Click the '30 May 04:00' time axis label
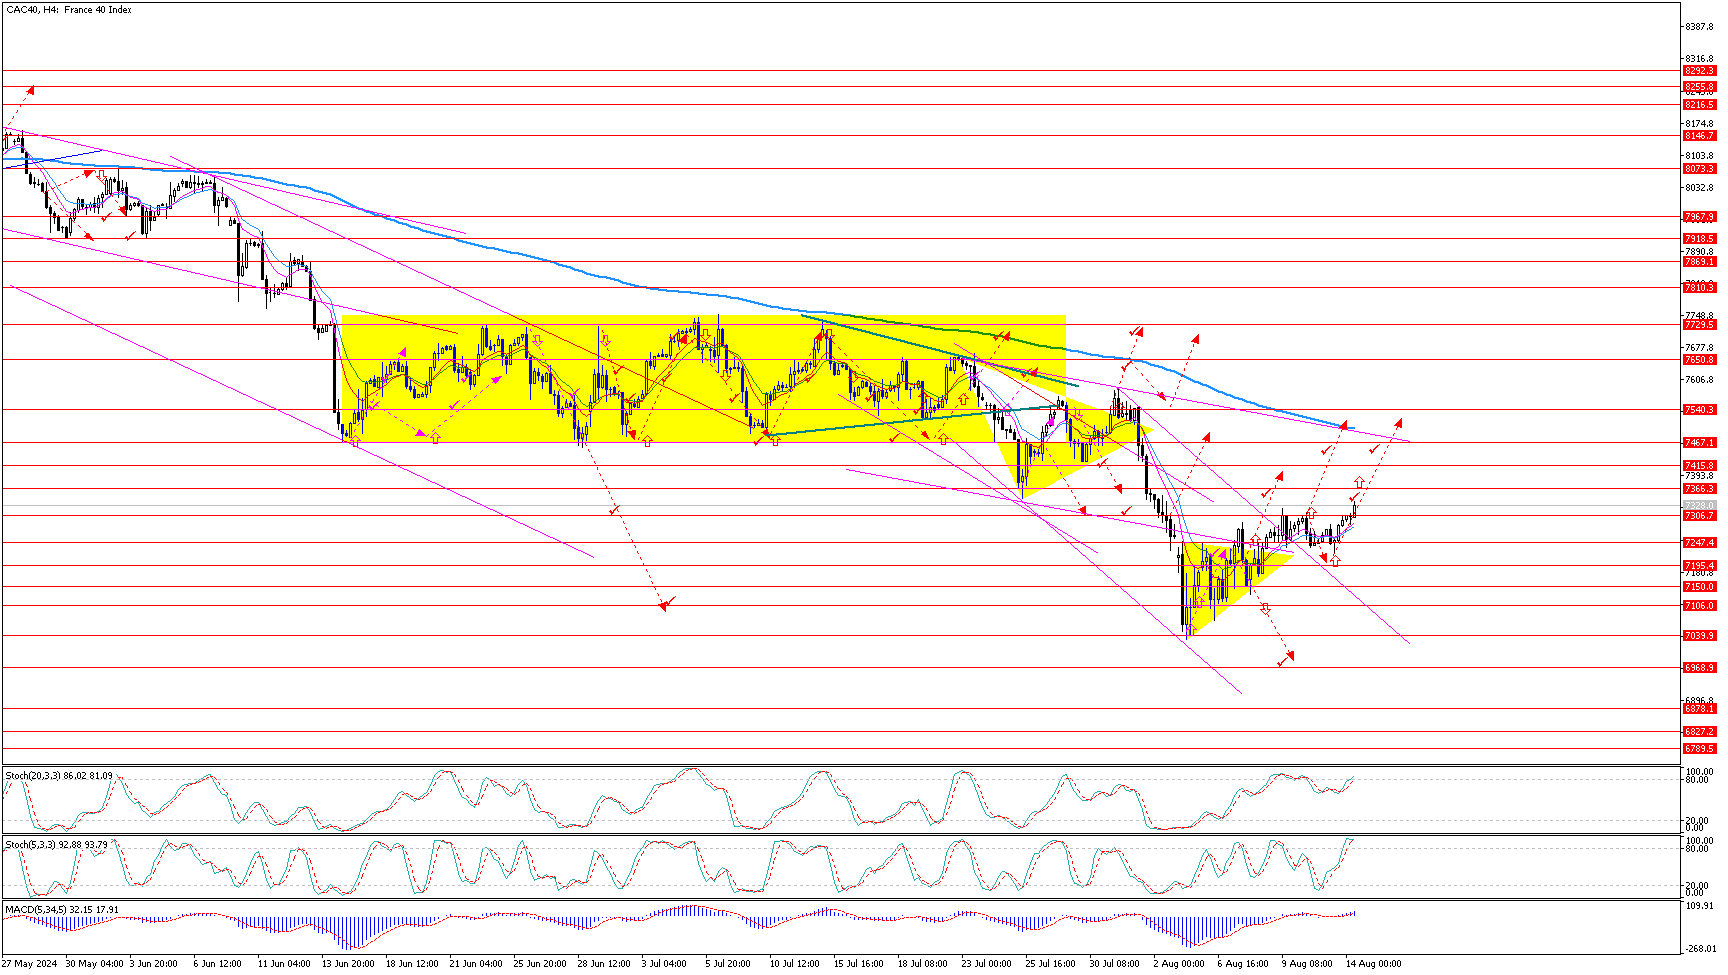 click(94, 964)
